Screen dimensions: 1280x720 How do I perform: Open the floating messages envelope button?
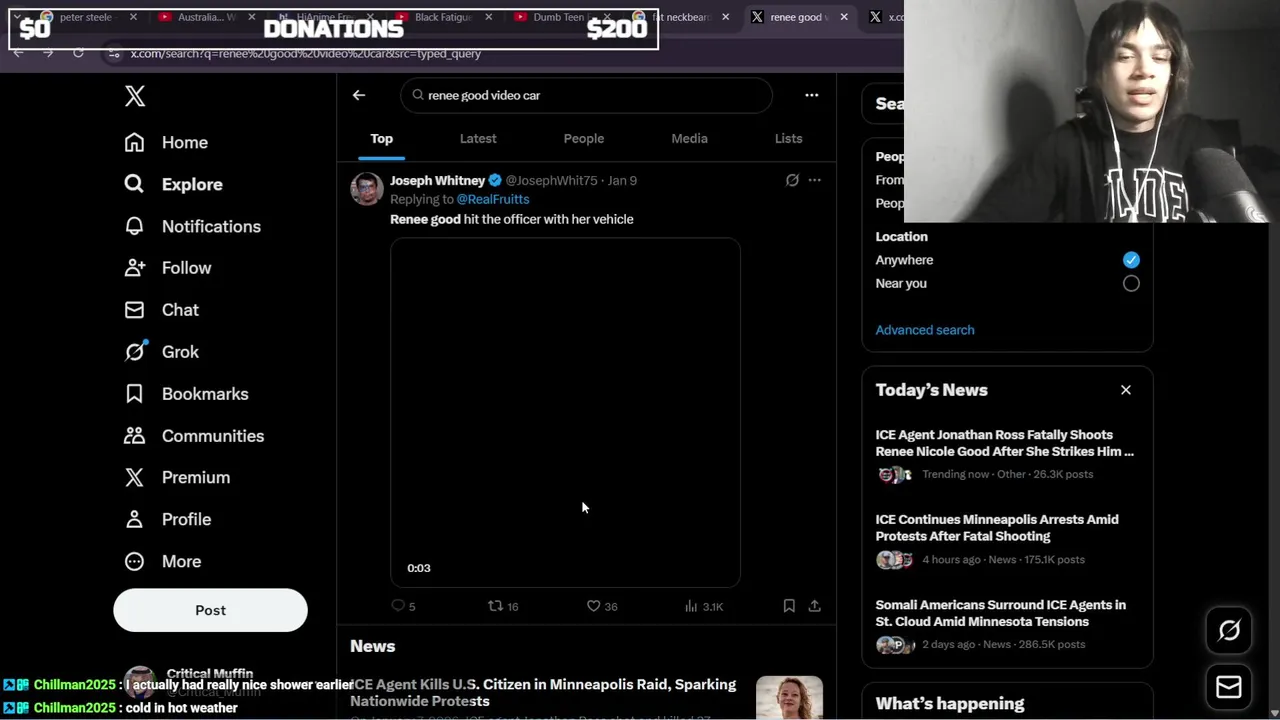click(x=1229, y=687)
